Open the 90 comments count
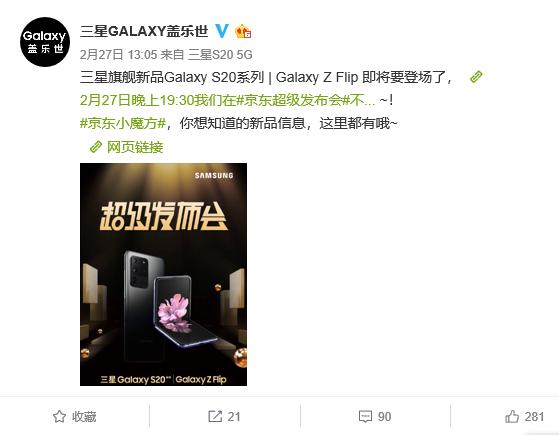Image resolution: width=559 pixels, height=435 pixels. pyautogui.click(x=384, y=416)
